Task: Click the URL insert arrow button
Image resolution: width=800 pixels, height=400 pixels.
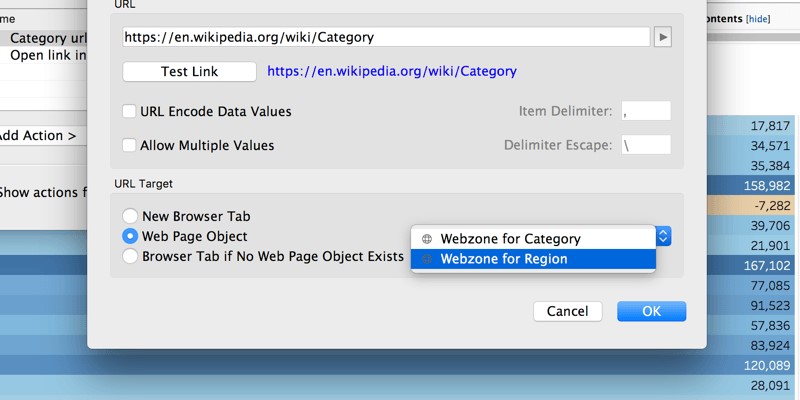Action: pyautogui.click(x=663, y=37)
